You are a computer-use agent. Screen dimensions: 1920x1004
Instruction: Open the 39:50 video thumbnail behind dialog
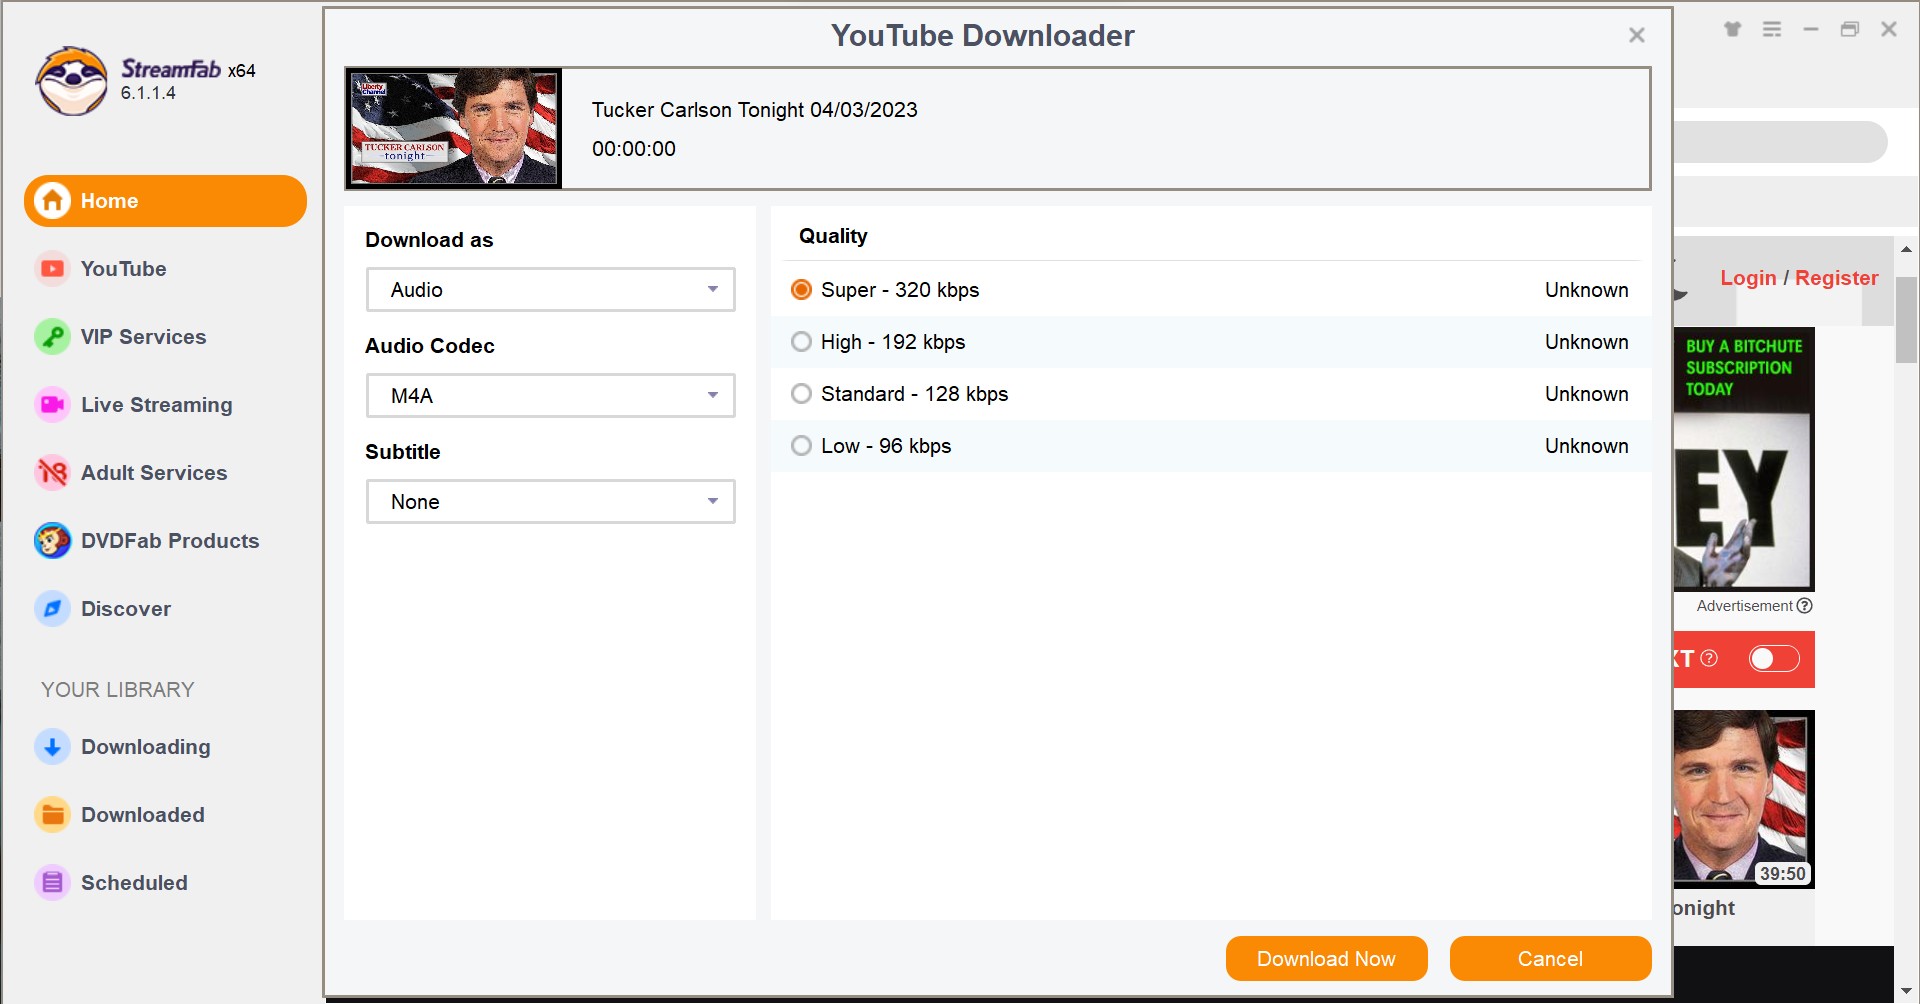(1744, 799)
